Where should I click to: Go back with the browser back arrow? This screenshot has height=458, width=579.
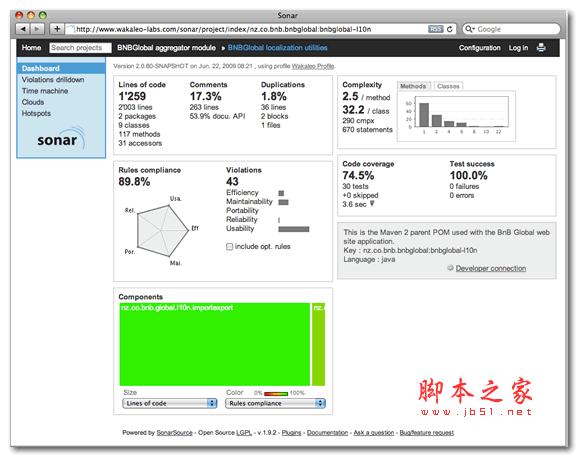coord(23,29)
